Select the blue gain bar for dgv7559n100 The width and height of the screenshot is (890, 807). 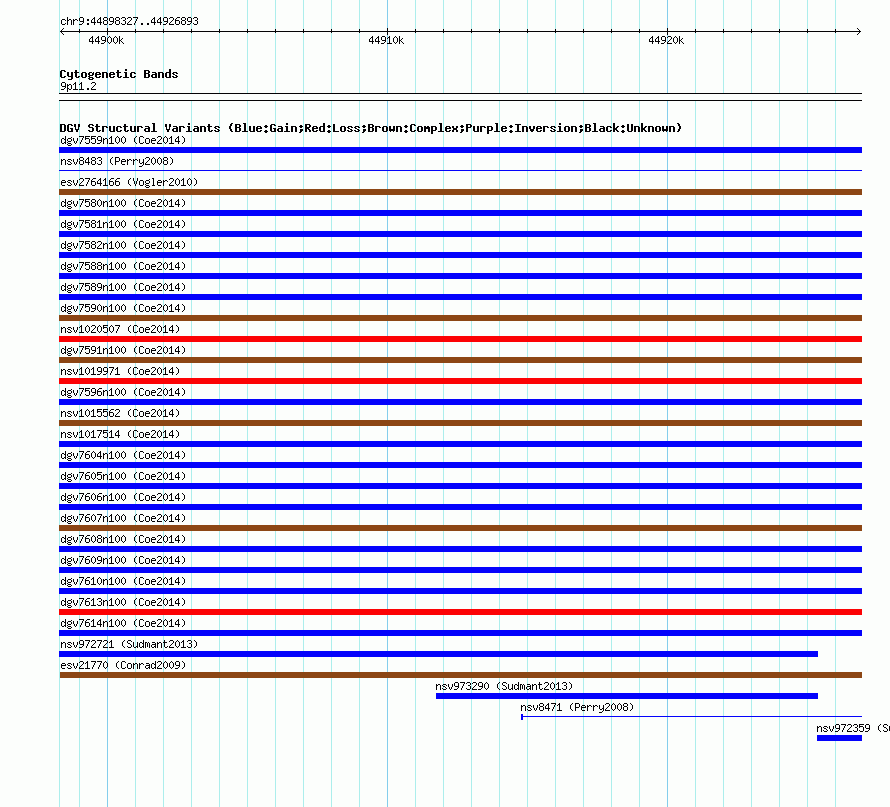(460, 150)
